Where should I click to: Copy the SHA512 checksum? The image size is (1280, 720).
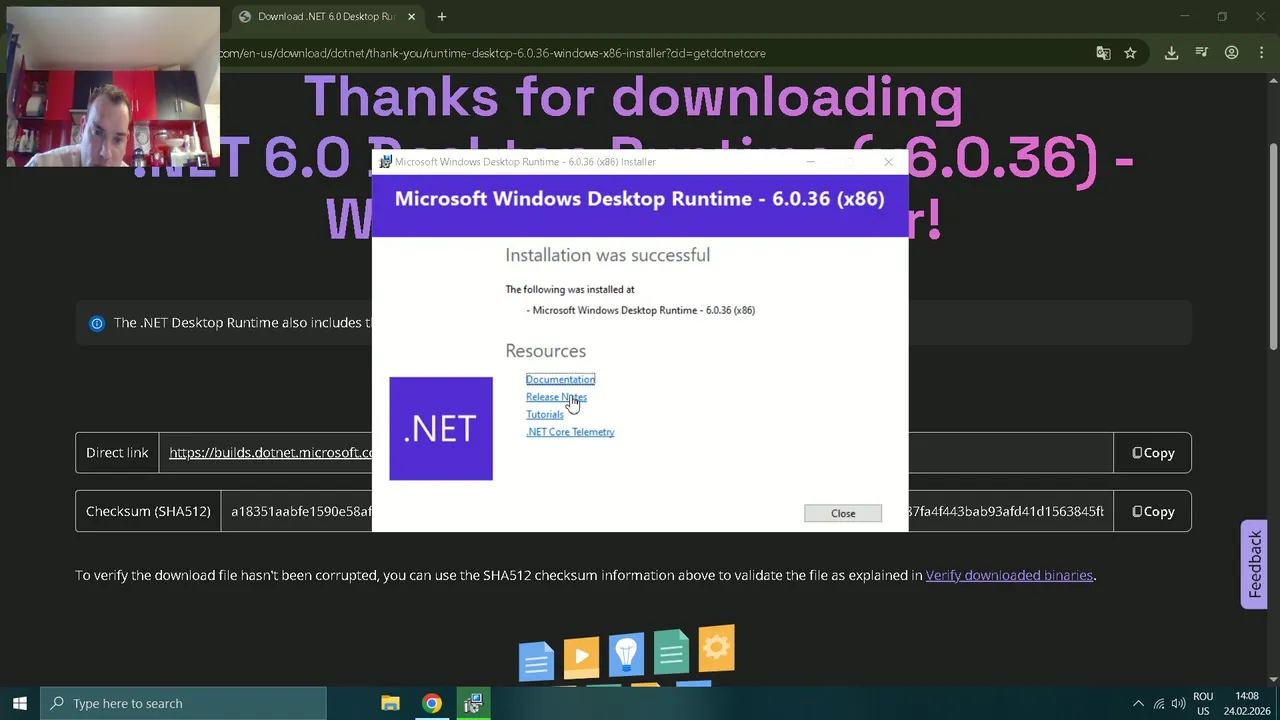tap(1152, 511)
